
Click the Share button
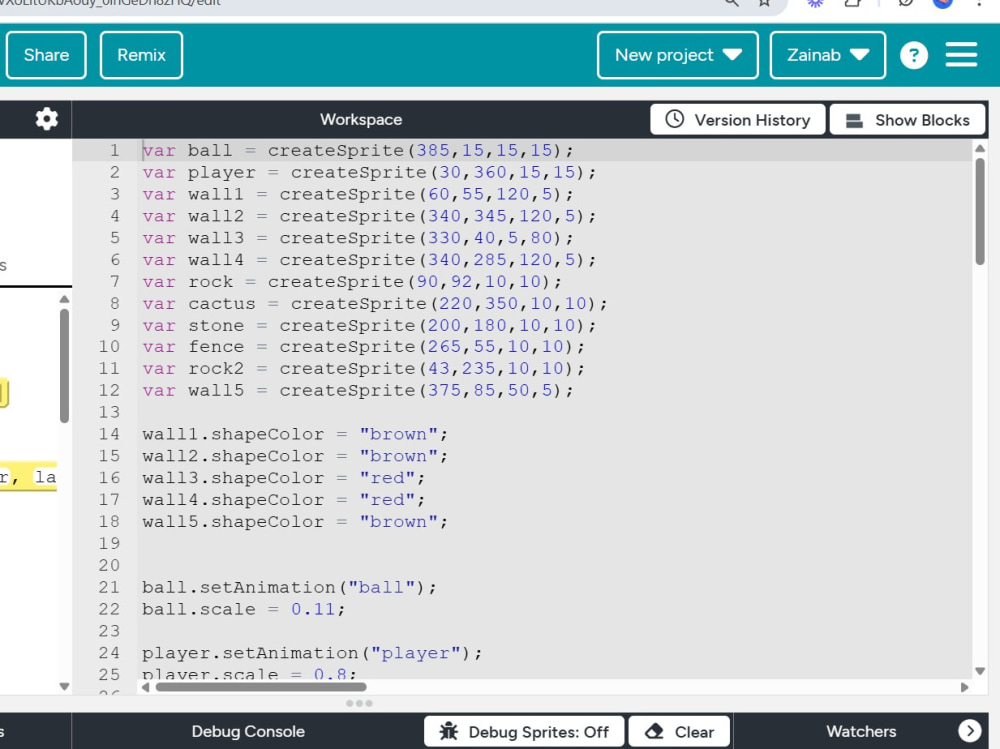[x=47, y=55]
